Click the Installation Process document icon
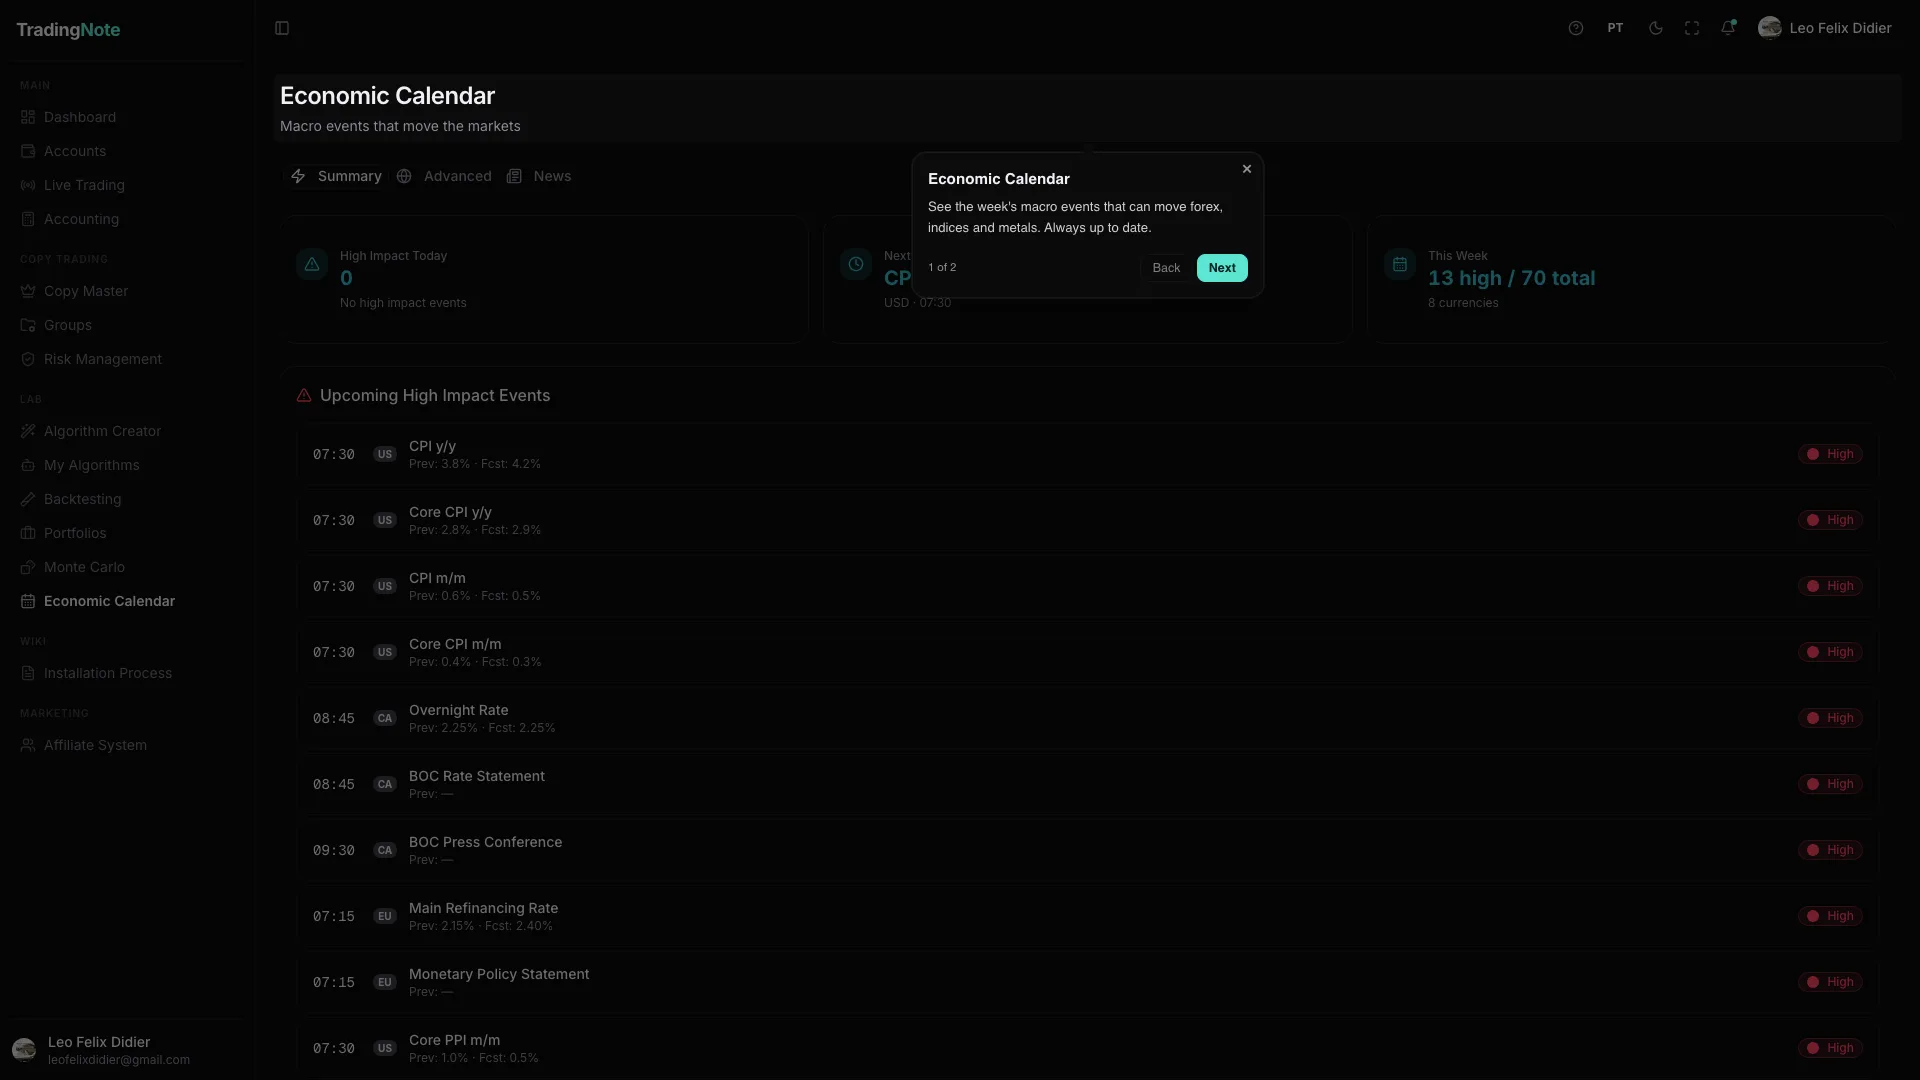 [28, 673]
